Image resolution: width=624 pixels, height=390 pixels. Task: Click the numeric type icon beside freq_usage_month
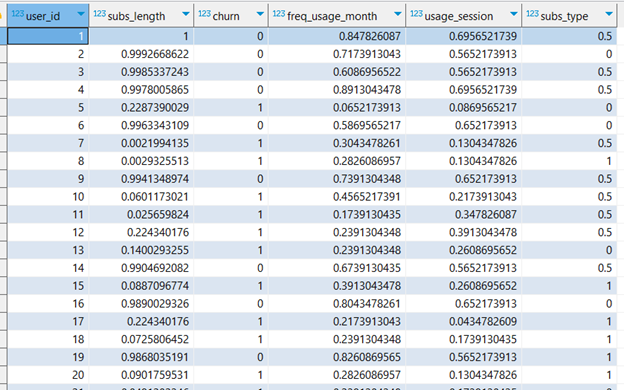tap(279, 14)
